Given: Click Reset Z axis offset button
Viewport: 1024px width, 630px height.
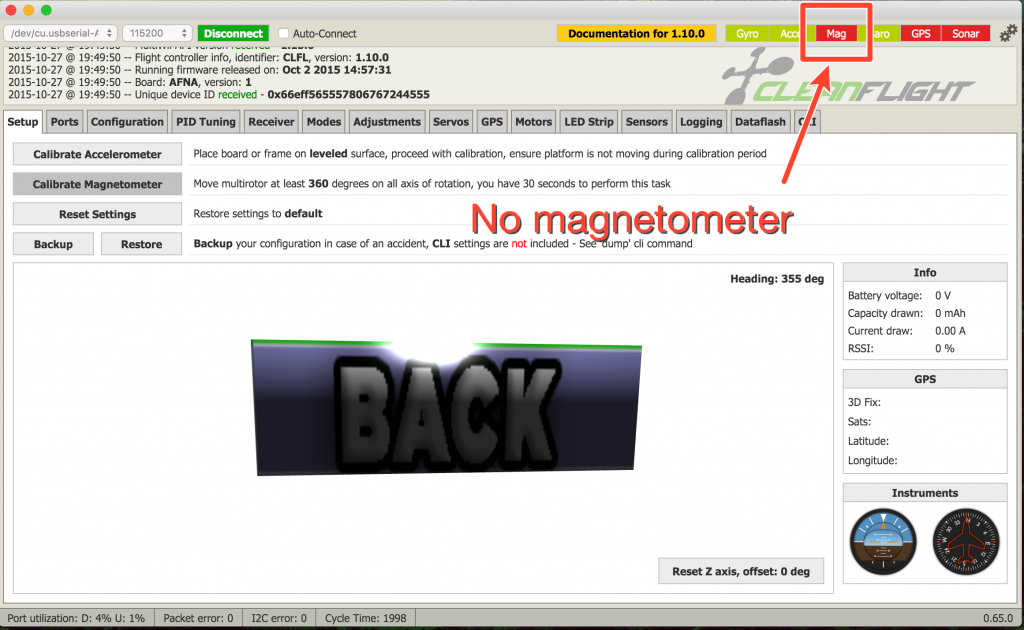Looking at the screenshot, I should (x=740, y=570).
